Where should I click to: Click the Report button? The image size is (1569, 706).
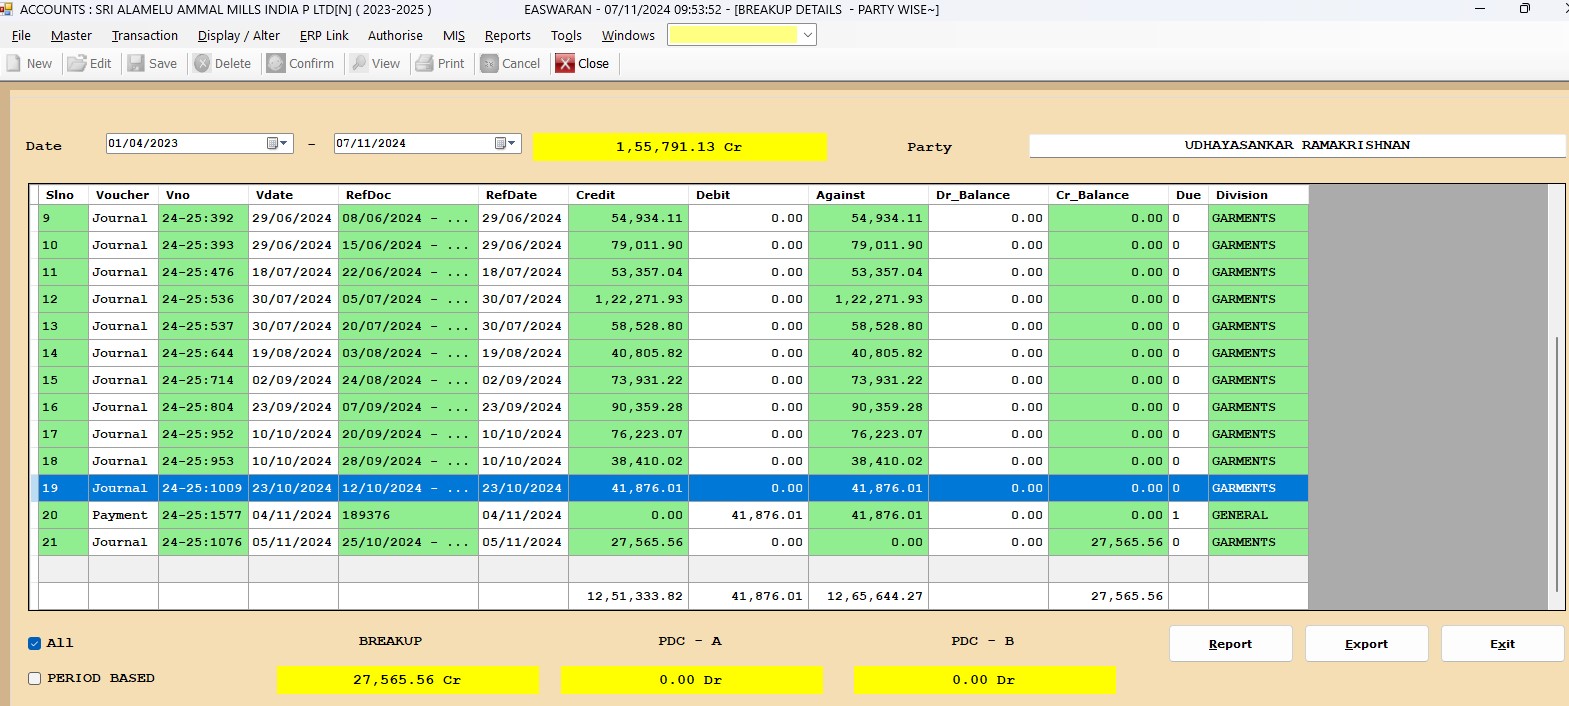1230,644
